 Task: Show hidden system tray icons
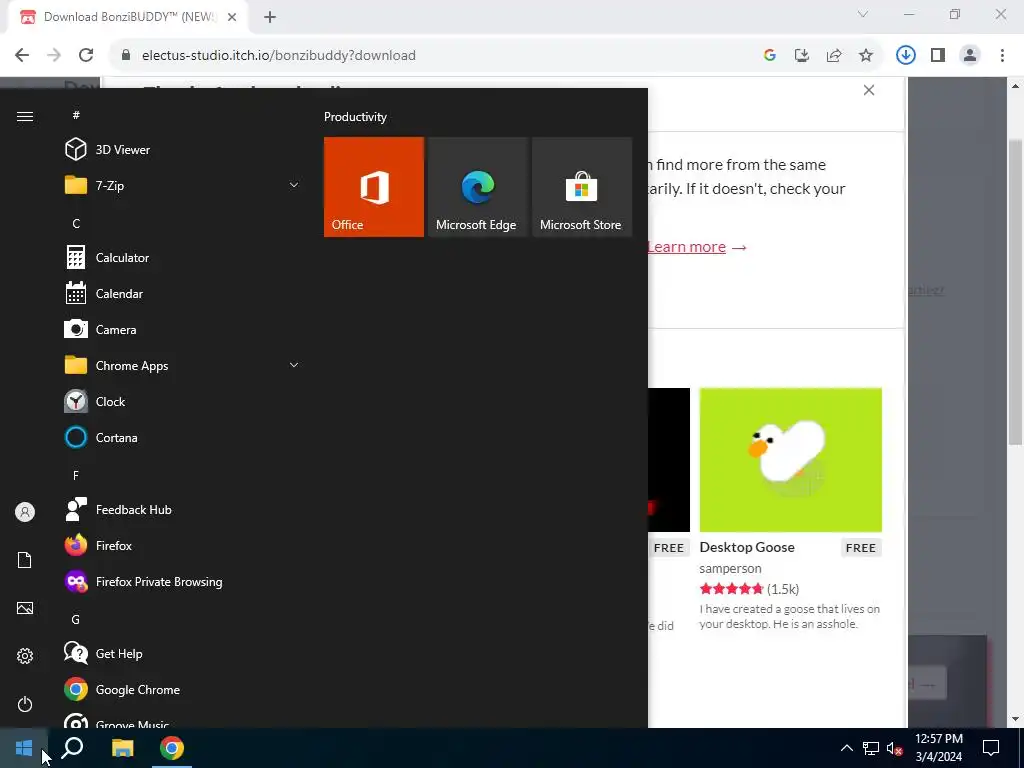(846, 748)
